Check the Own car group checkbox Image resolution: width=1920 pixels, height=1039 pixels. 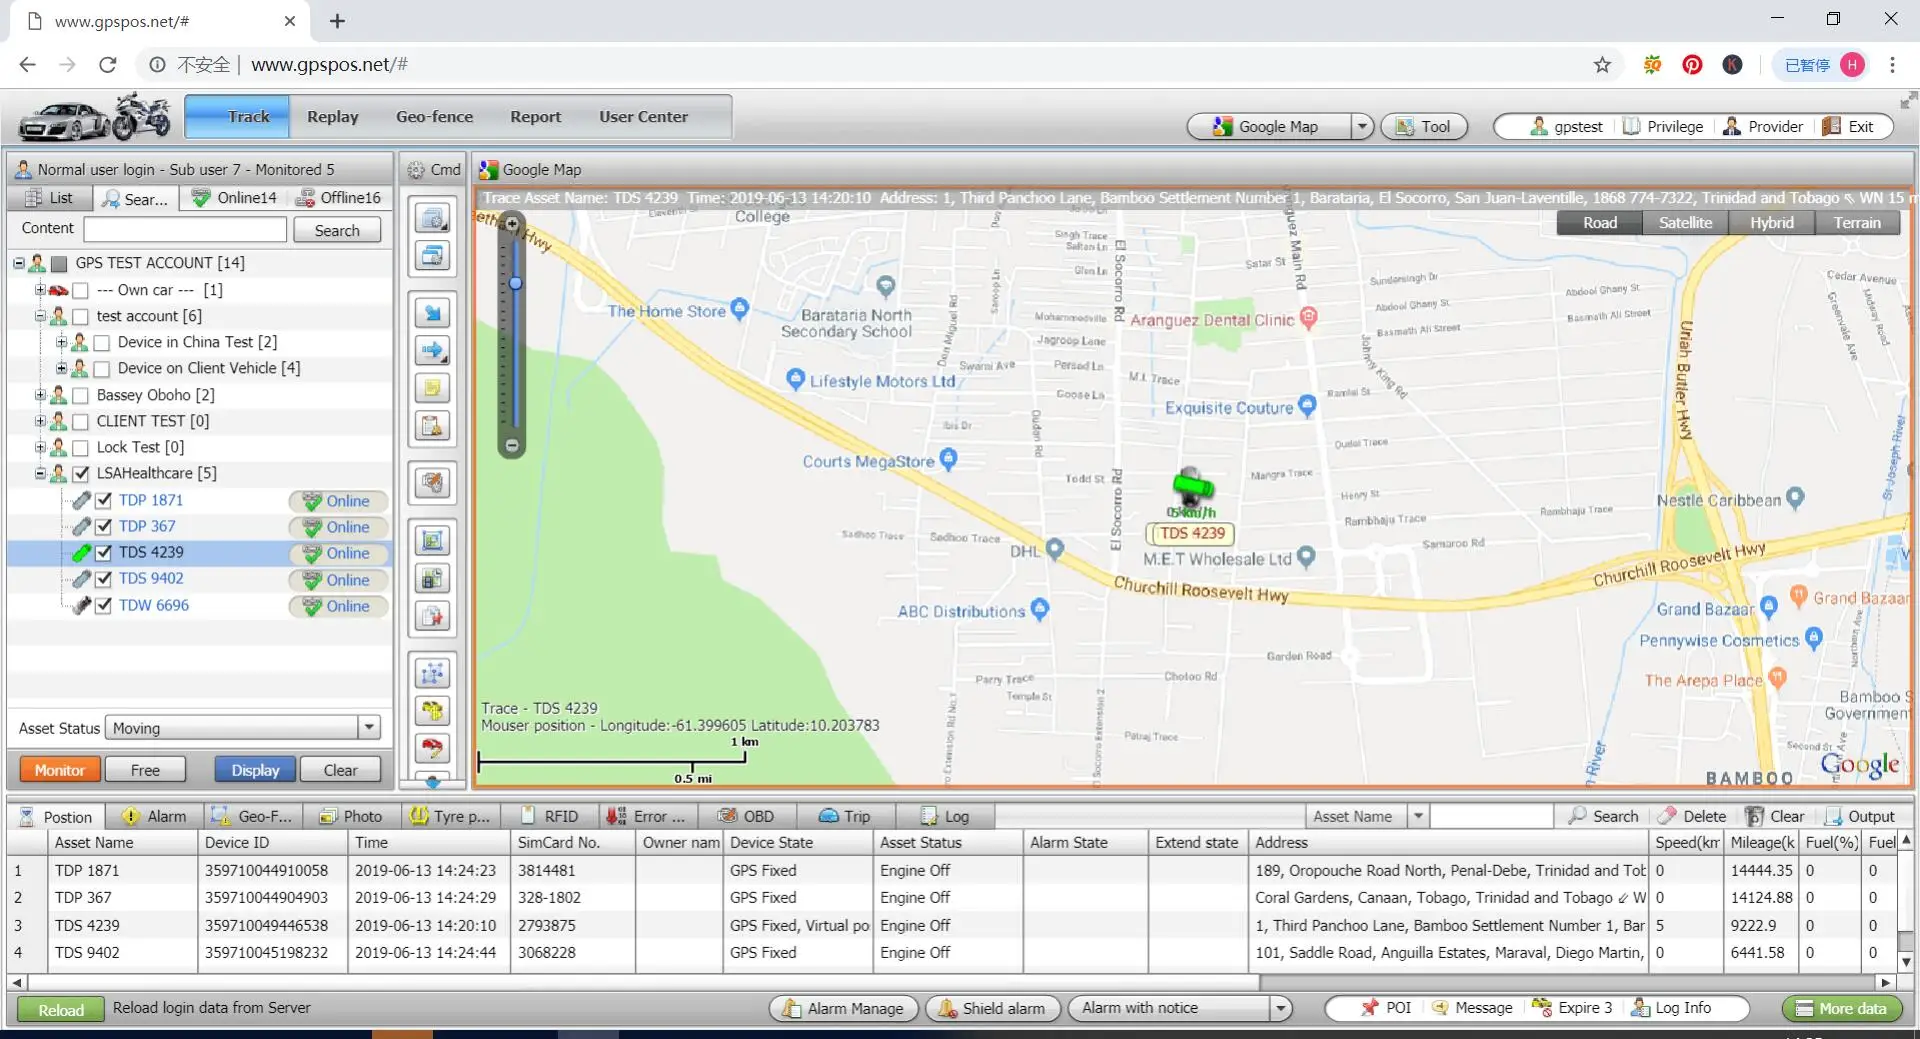81,290
